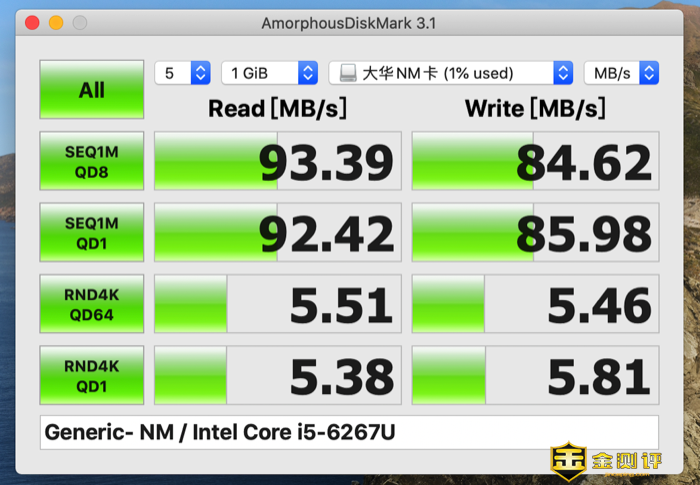Change the MB/s unit selector
This screenshot has width=700, height=485.
click(621, 73)
